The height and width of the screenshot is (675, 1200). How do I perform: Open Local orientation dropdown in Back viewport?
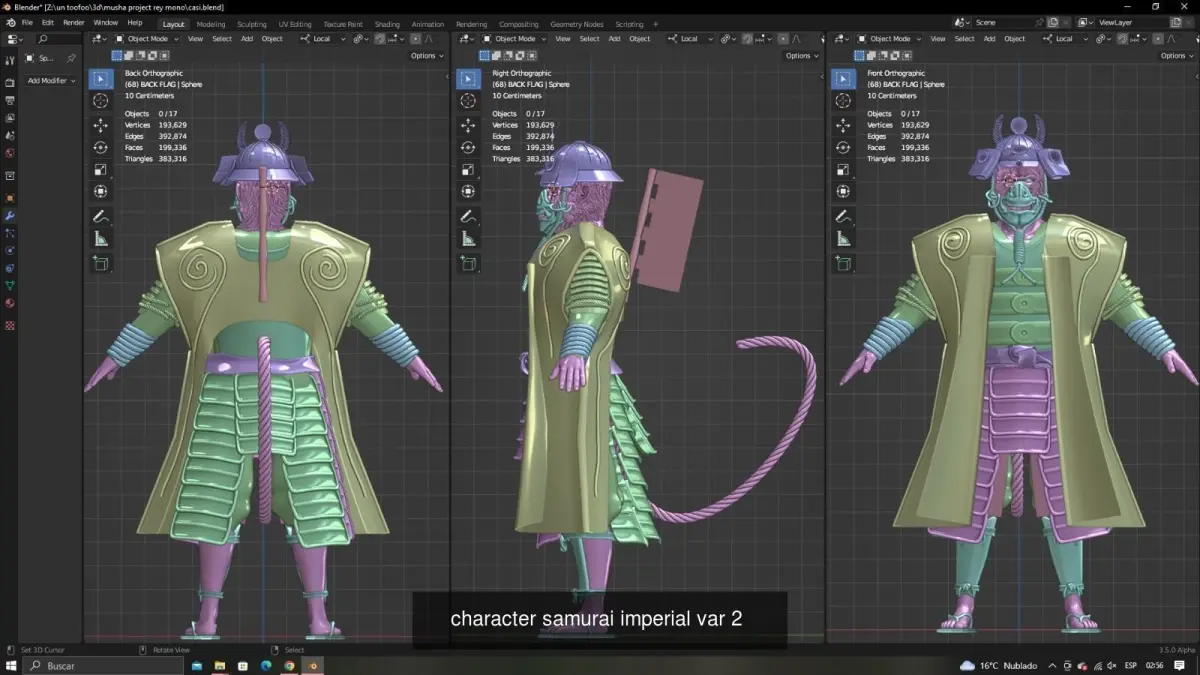(323, 39)
